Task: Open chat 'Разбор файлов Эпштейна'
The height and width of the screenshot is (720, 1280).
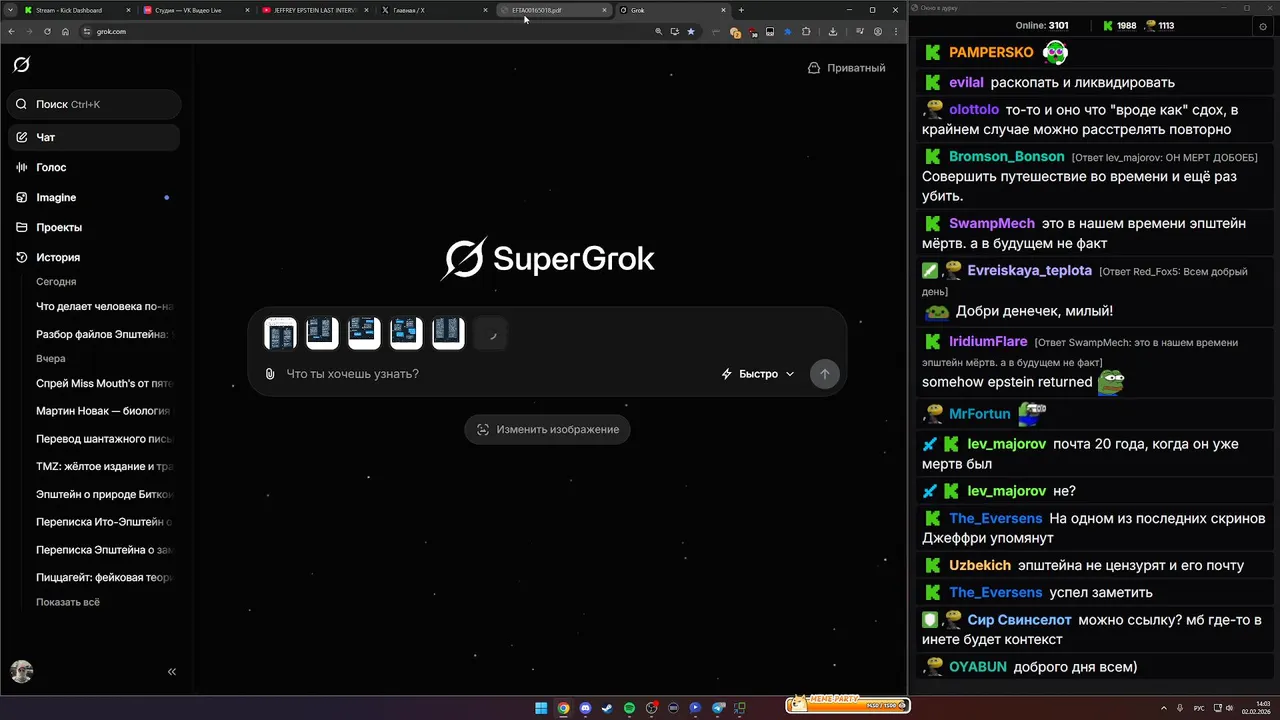Action: coord(105,334)
